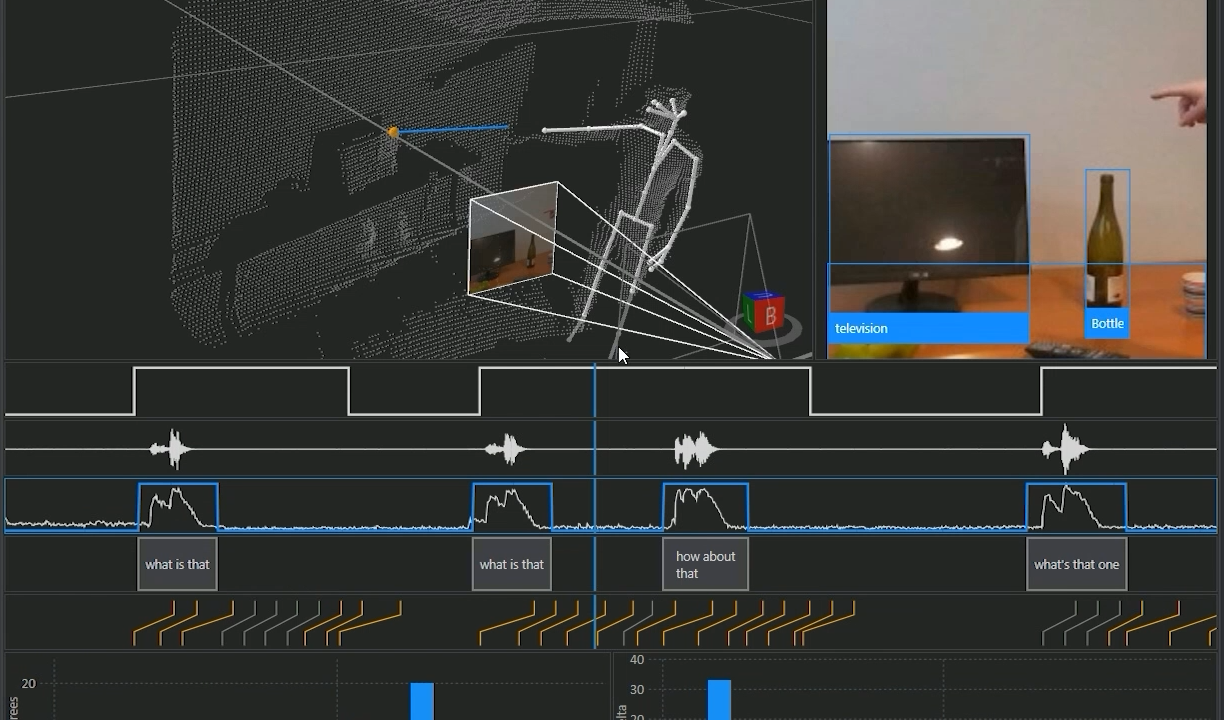
Task: Click the blue bar in the degrees chart
Action: pyautogui.click(x=421, y=700)
